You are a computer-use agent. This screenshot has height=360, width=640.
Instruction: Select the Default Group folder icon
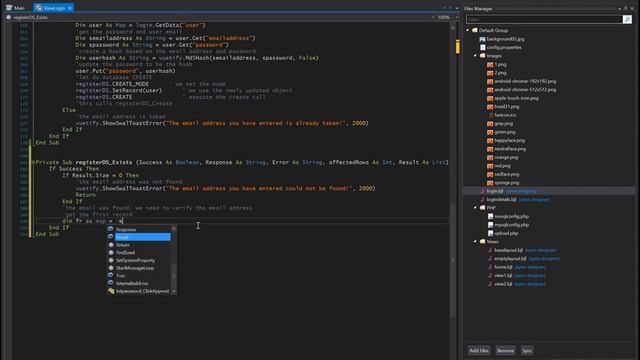pyautogui.click(x=475, y=30)
